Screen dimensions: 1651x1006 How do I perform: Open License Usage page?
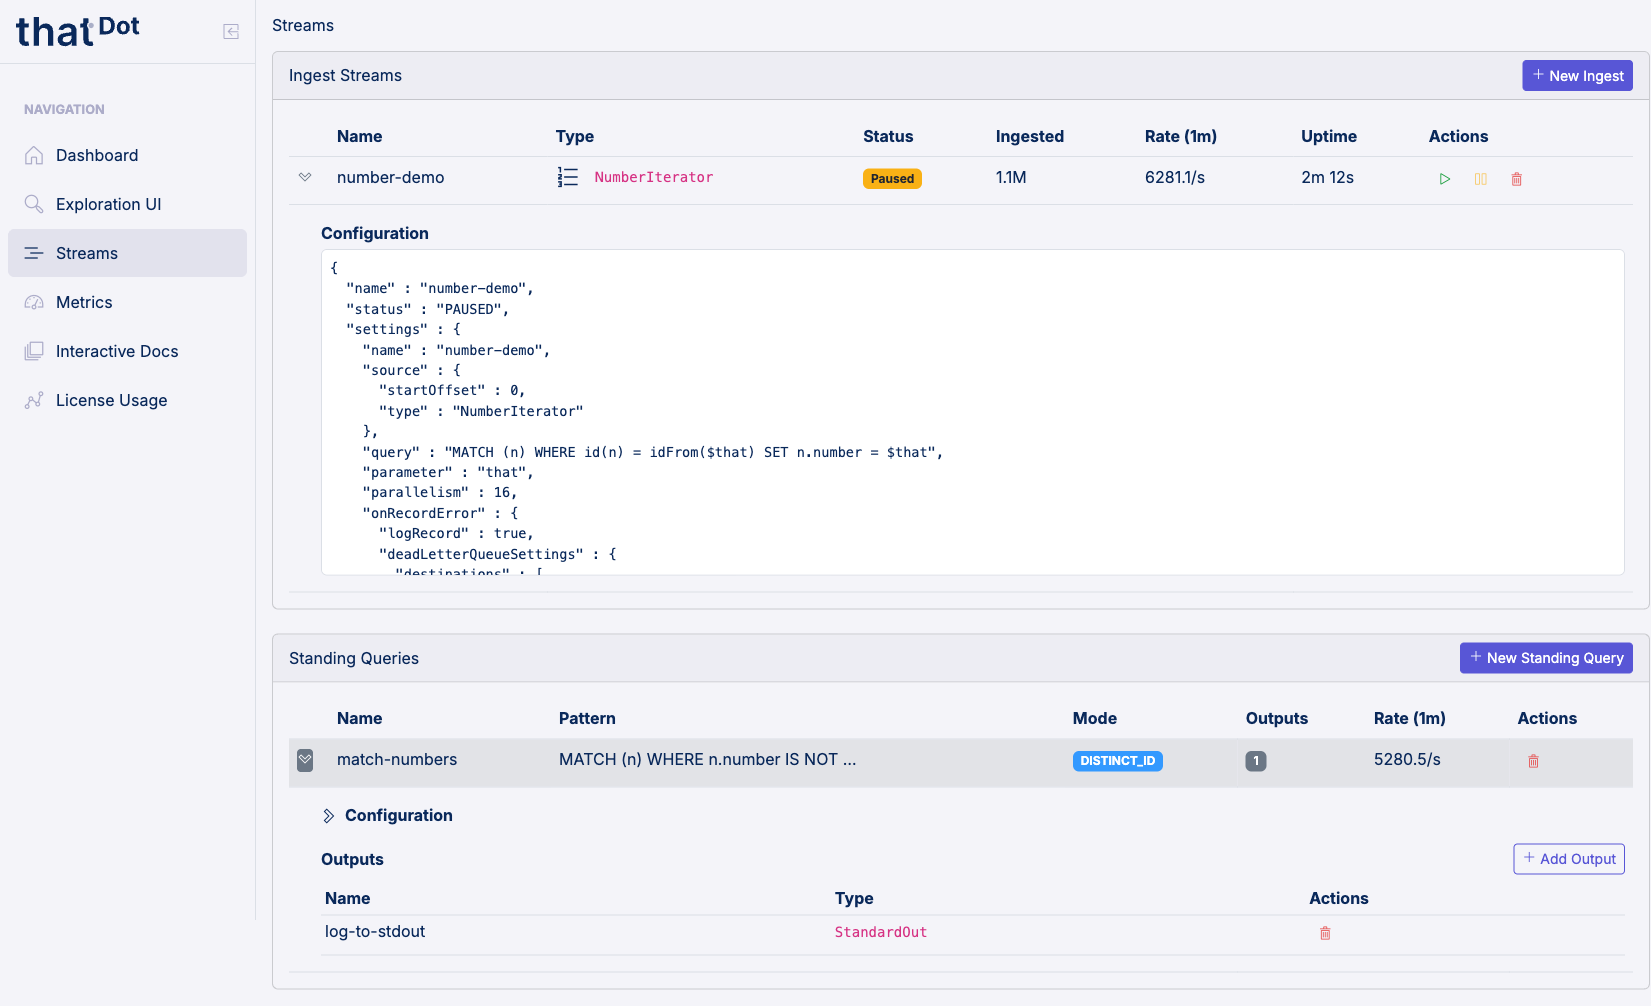(127, 400)
